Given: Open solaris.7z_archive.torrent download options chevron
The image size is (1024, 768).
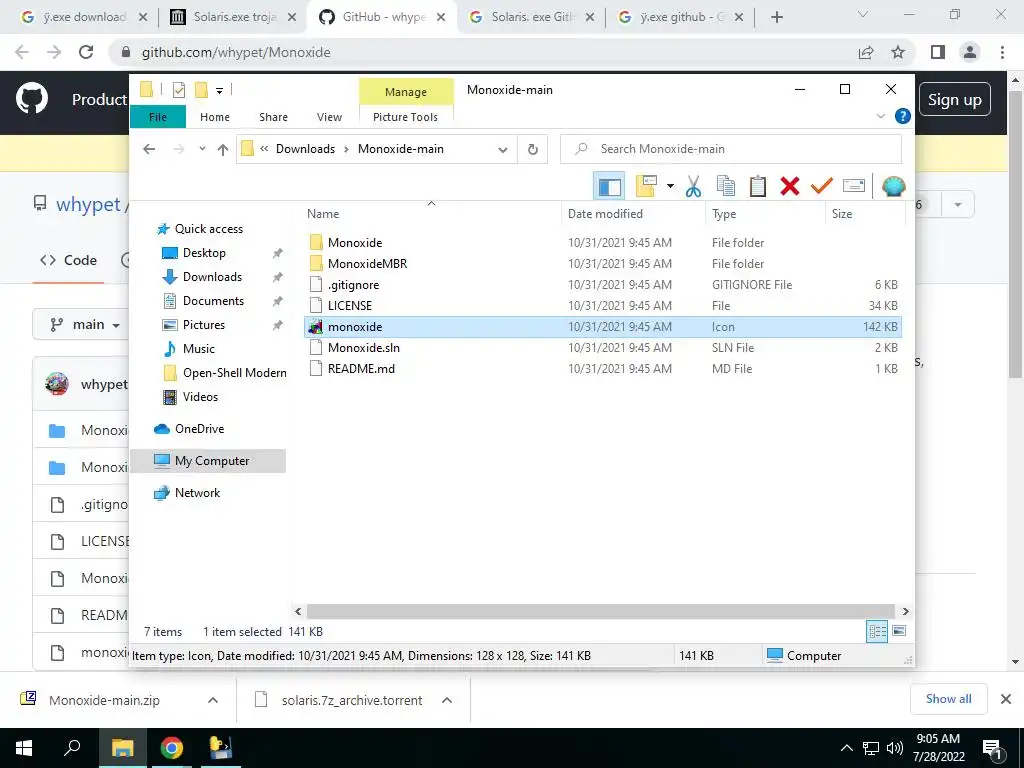Looking at the screenshot, I should 447,700.
